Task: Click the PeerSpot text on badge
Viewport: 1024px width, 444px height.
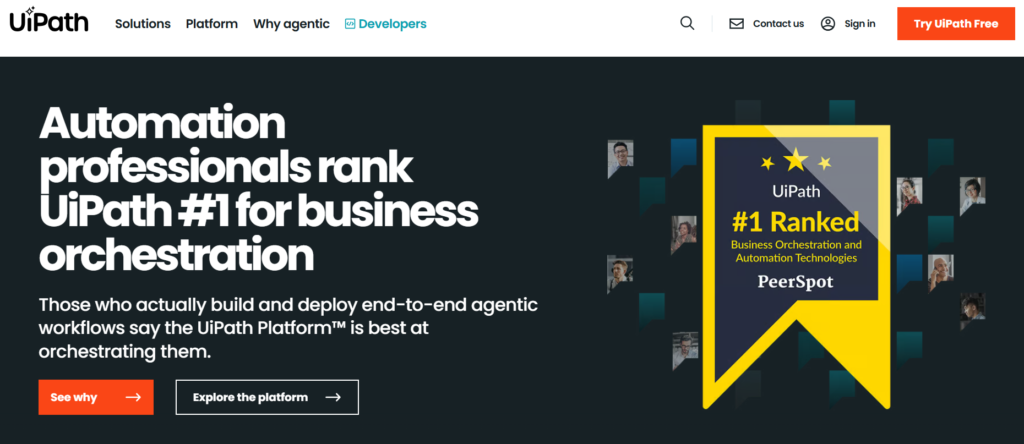Action: [x=796, y=281]
